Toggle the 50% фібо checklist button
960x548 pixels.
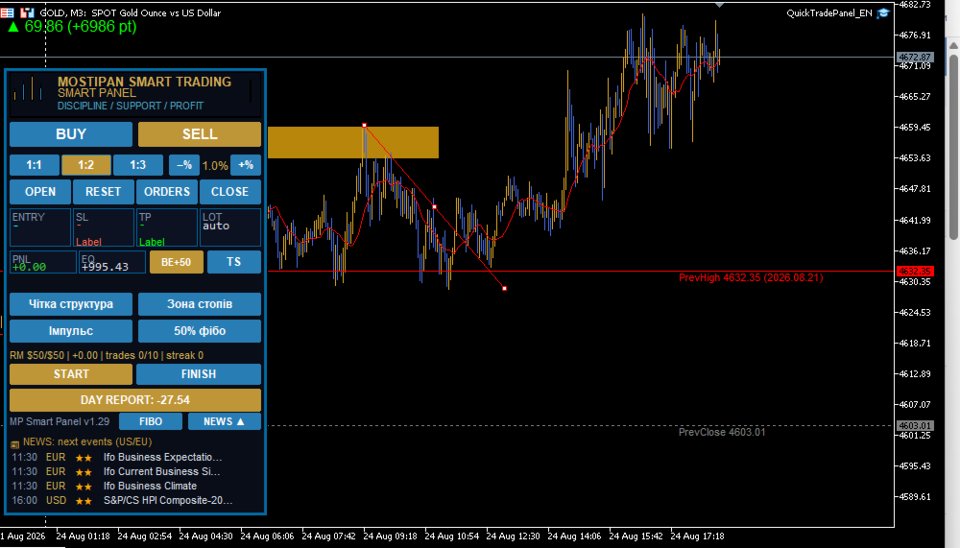click(200, 331)
